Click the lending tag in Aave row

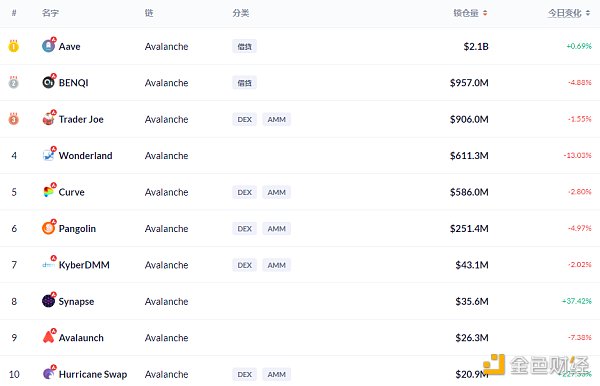click(245, 46)
